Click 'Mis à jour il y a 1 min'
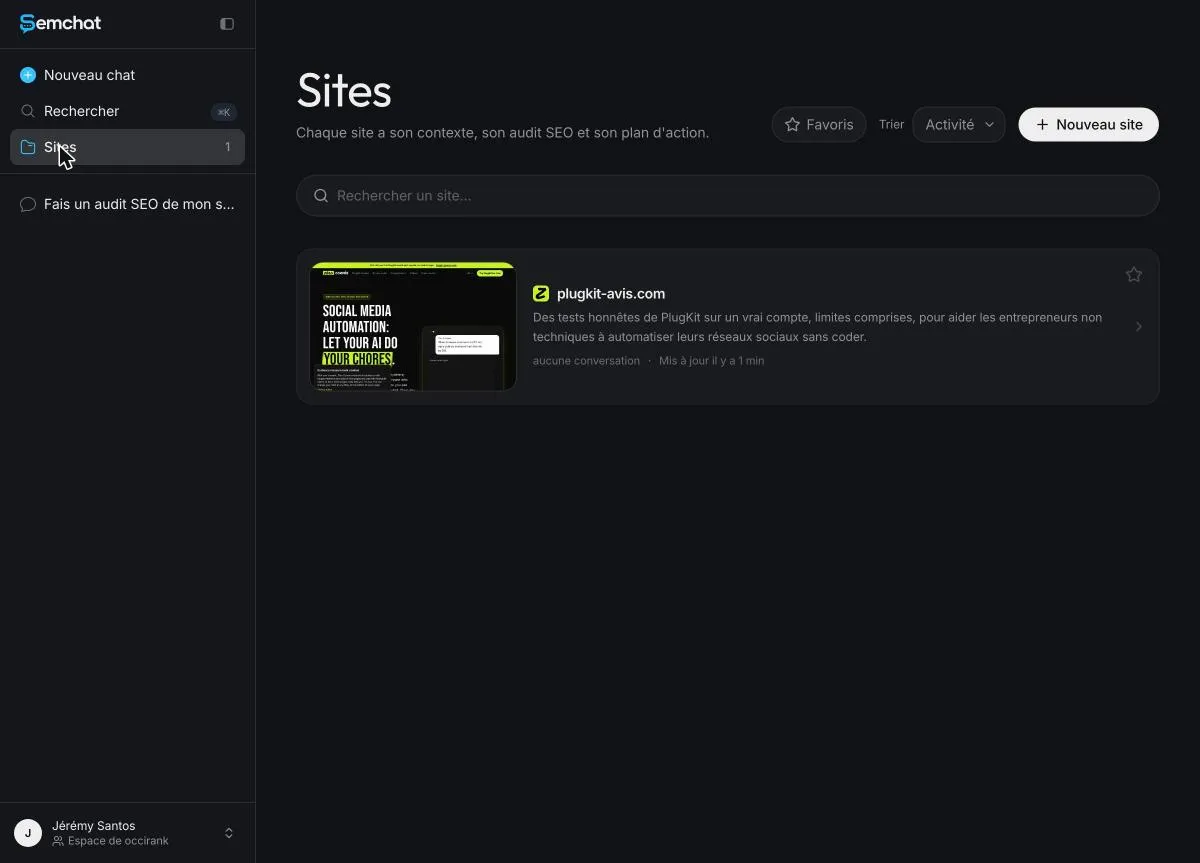1200x863 pixels. (712, 361)
